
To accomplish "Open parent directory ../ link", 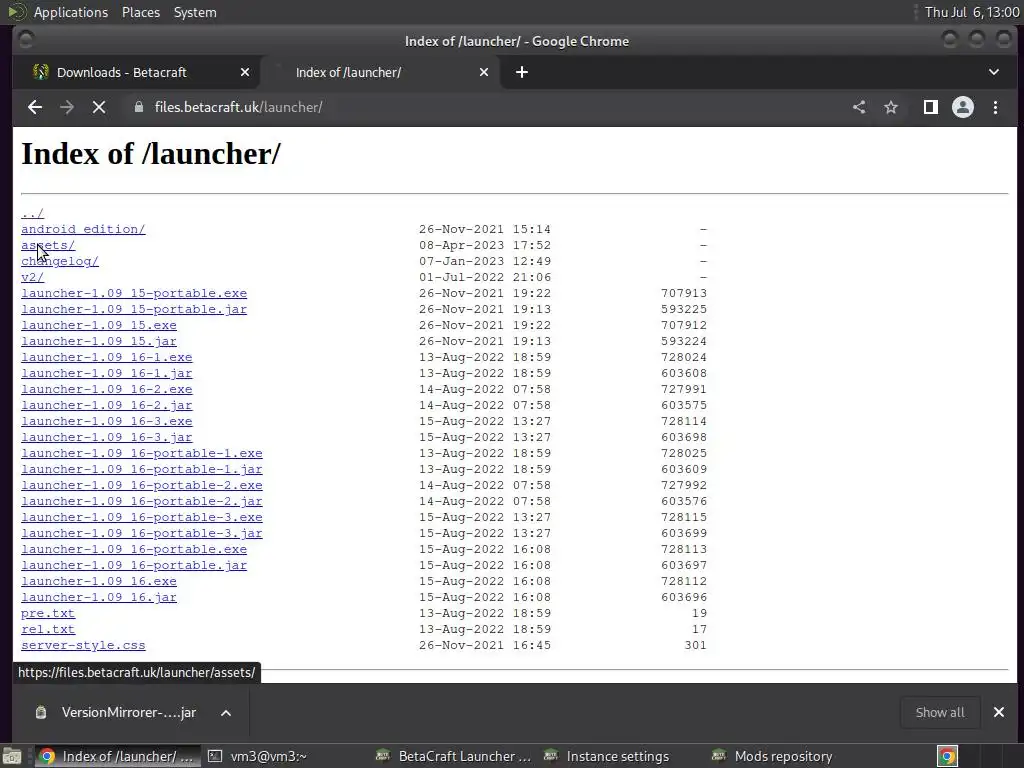I will [32, 214].
